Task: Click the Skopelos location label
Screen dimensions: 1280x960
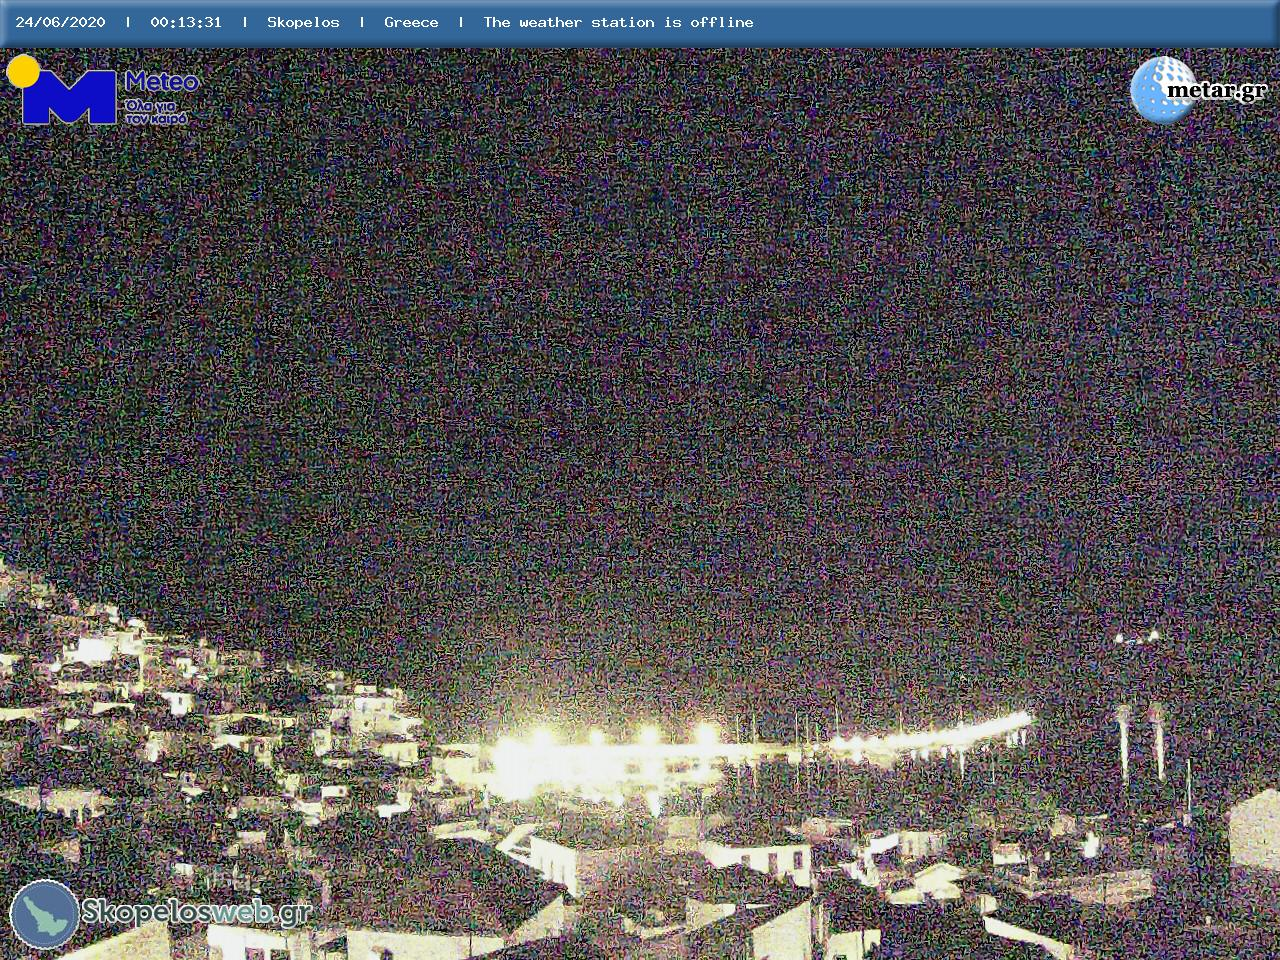Action: [303, 22]
